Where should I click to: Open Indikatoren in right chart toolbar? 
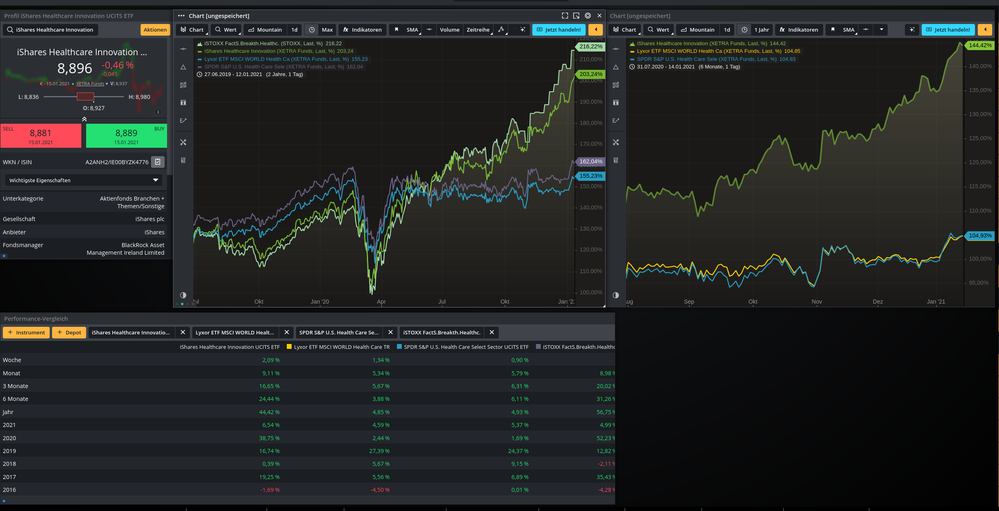coord(798,29)
